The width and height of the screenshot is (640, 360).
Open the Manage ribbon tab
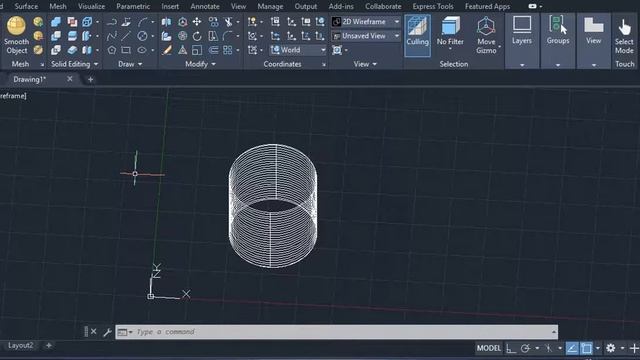coord(270,6)
